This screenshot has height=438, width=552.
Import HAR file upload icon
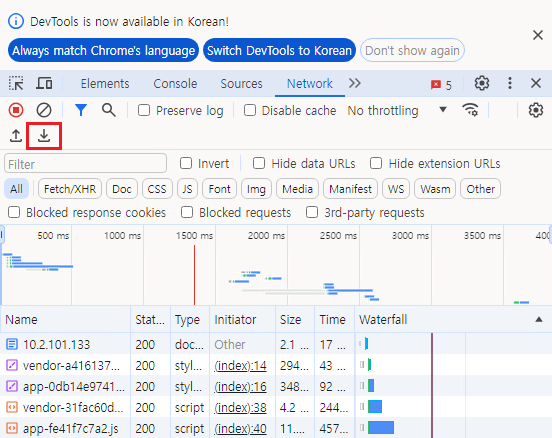coord(16,136)
